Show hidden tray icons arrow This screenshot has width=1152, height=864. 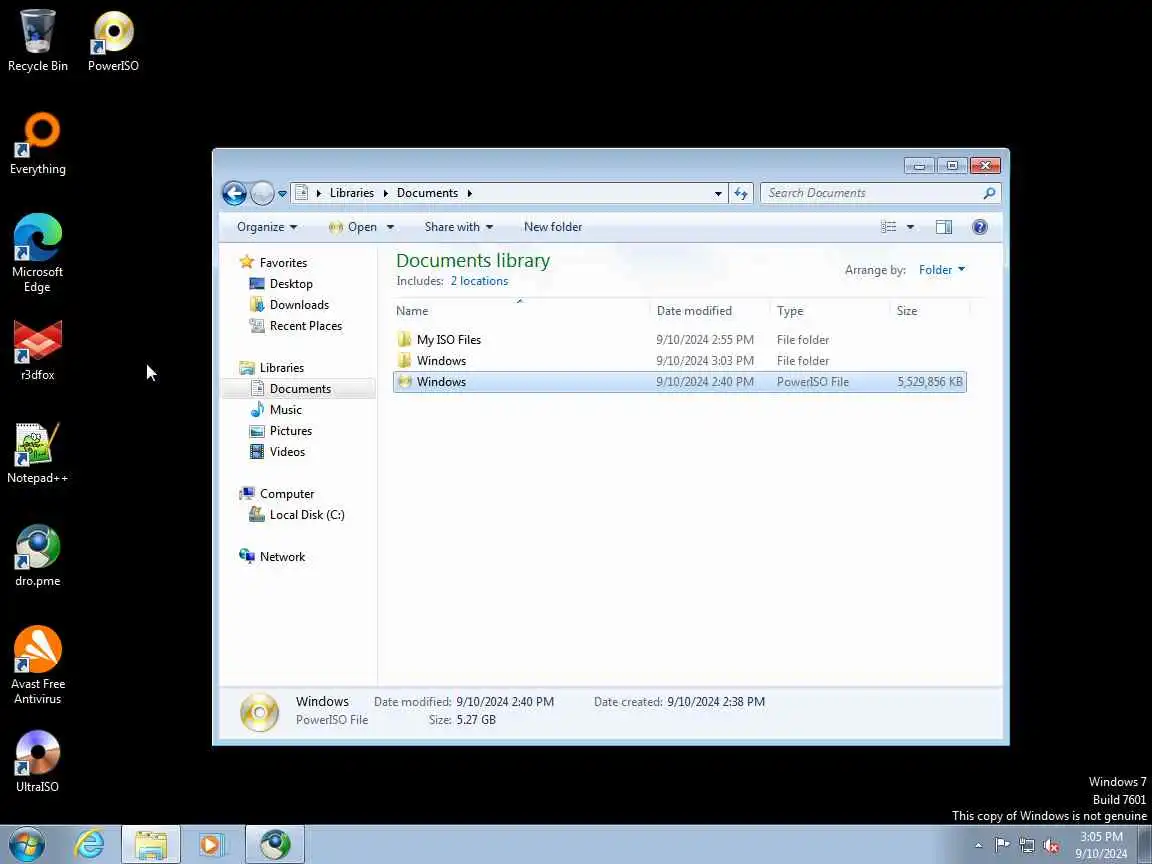click(979, 845)
